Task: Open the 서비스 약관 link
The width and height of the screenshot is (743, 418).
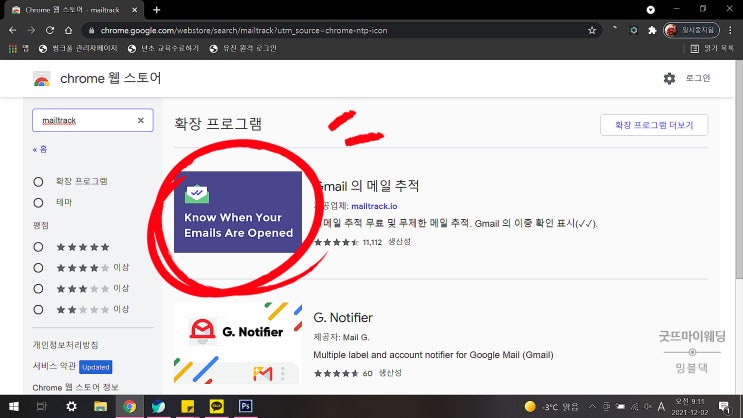Action: pyautogui.click(x=54, y=366)
